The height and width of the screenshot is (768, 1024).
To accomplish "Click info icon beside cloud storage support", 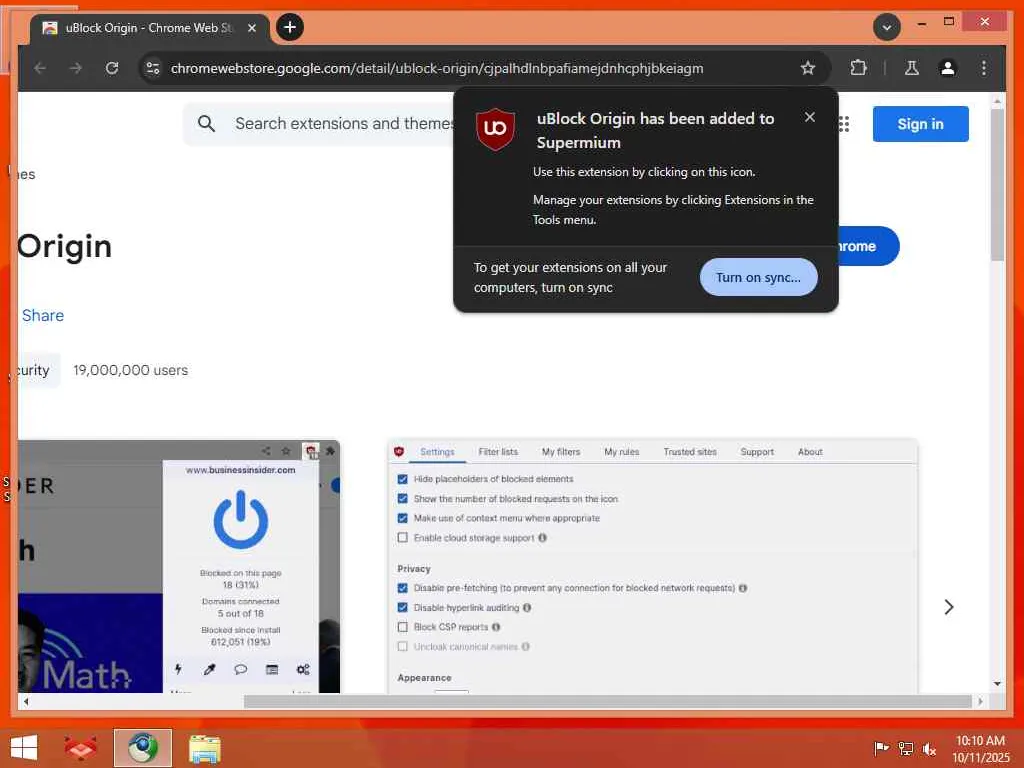I will [542, 537].
